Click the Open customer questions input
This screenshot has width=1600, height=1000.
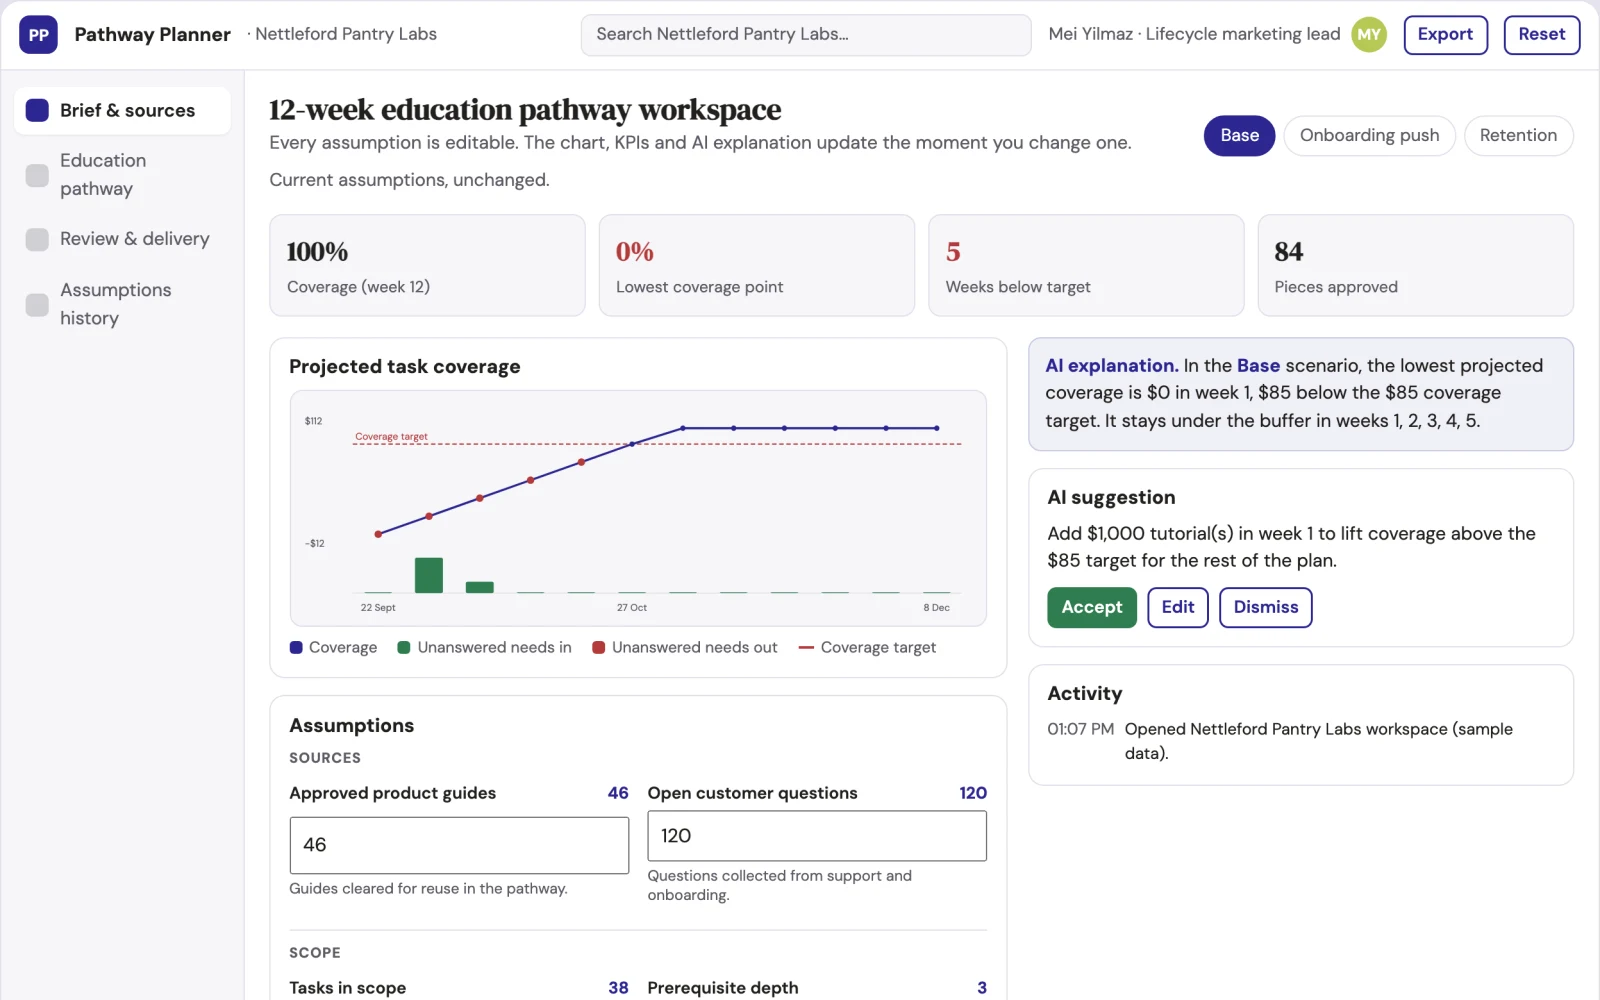(x=817, y=835)
